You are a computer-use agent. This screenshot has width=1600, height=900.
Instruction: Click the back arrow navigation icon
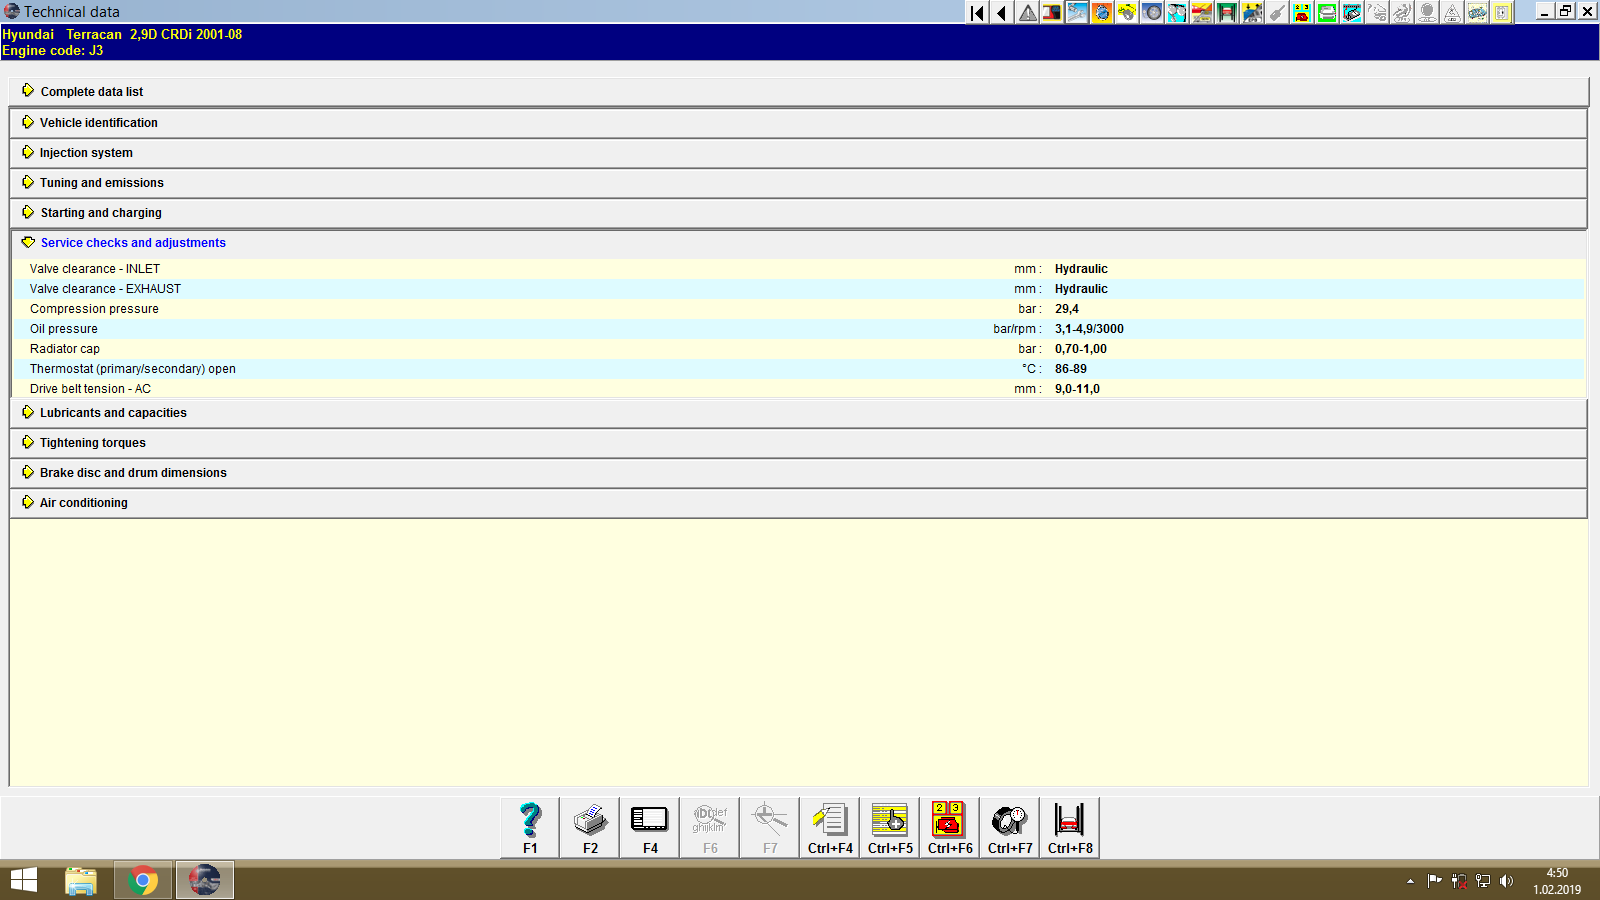[x=1000, y=13]
